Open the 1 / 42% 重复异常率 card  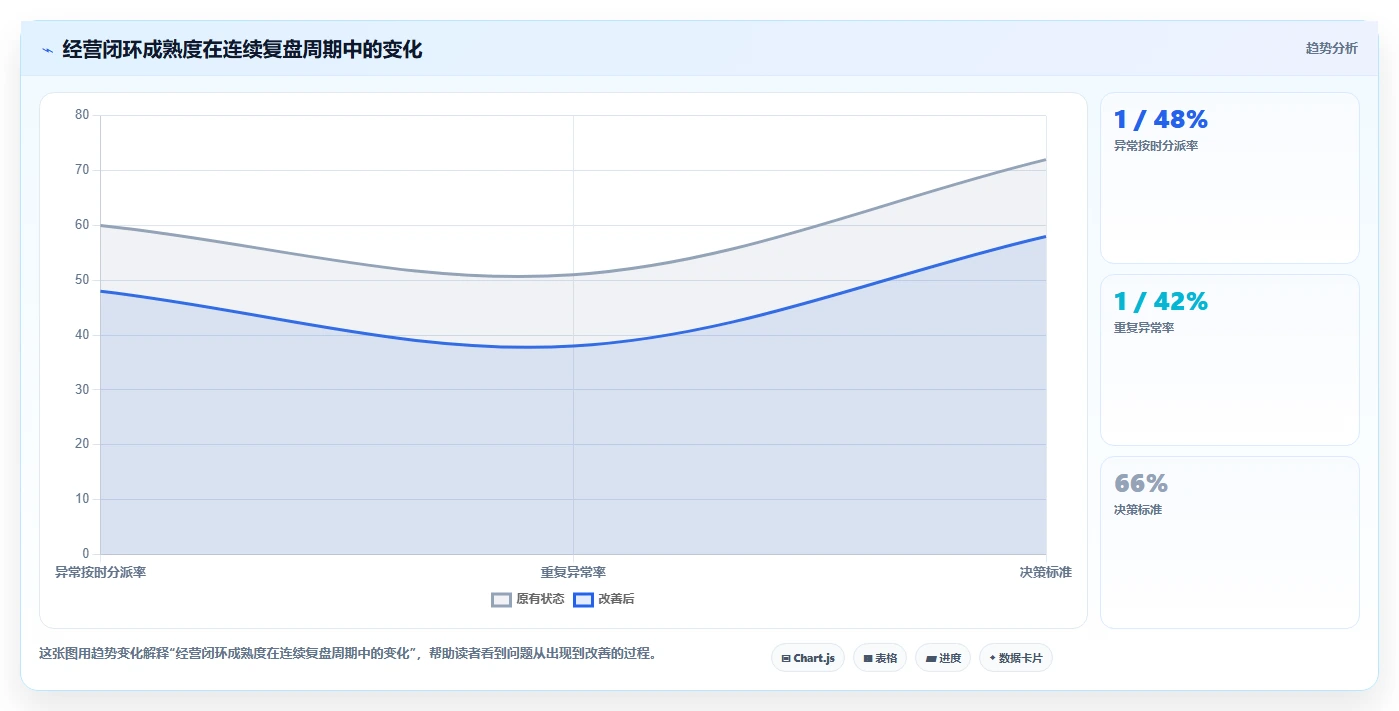[x=1230, y=360]
